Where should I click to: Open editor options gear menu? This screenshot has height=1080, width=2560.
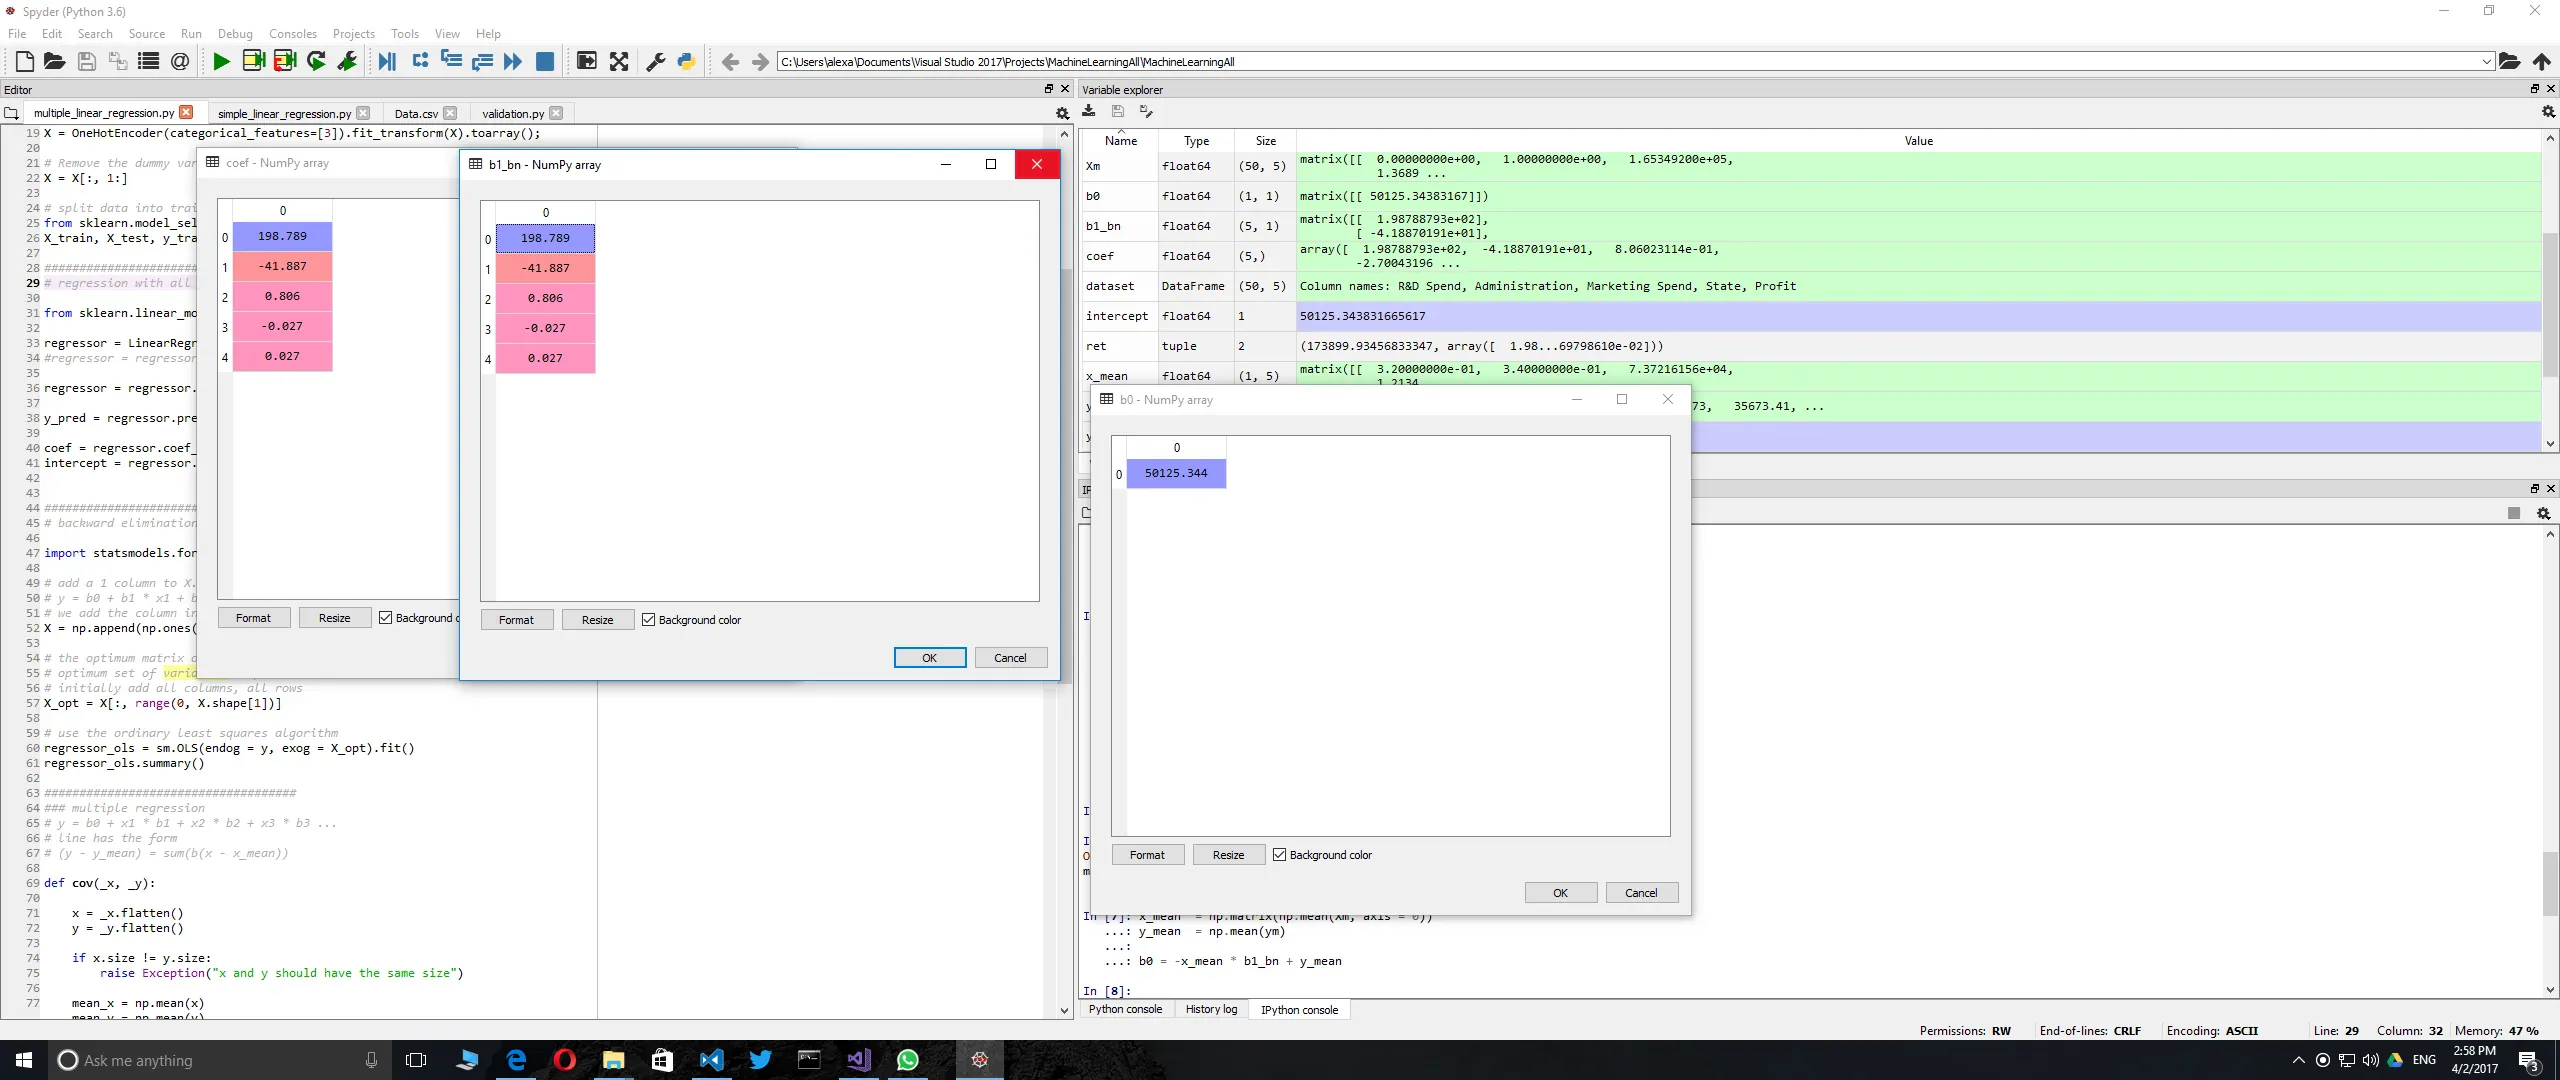coord(1062,113)
